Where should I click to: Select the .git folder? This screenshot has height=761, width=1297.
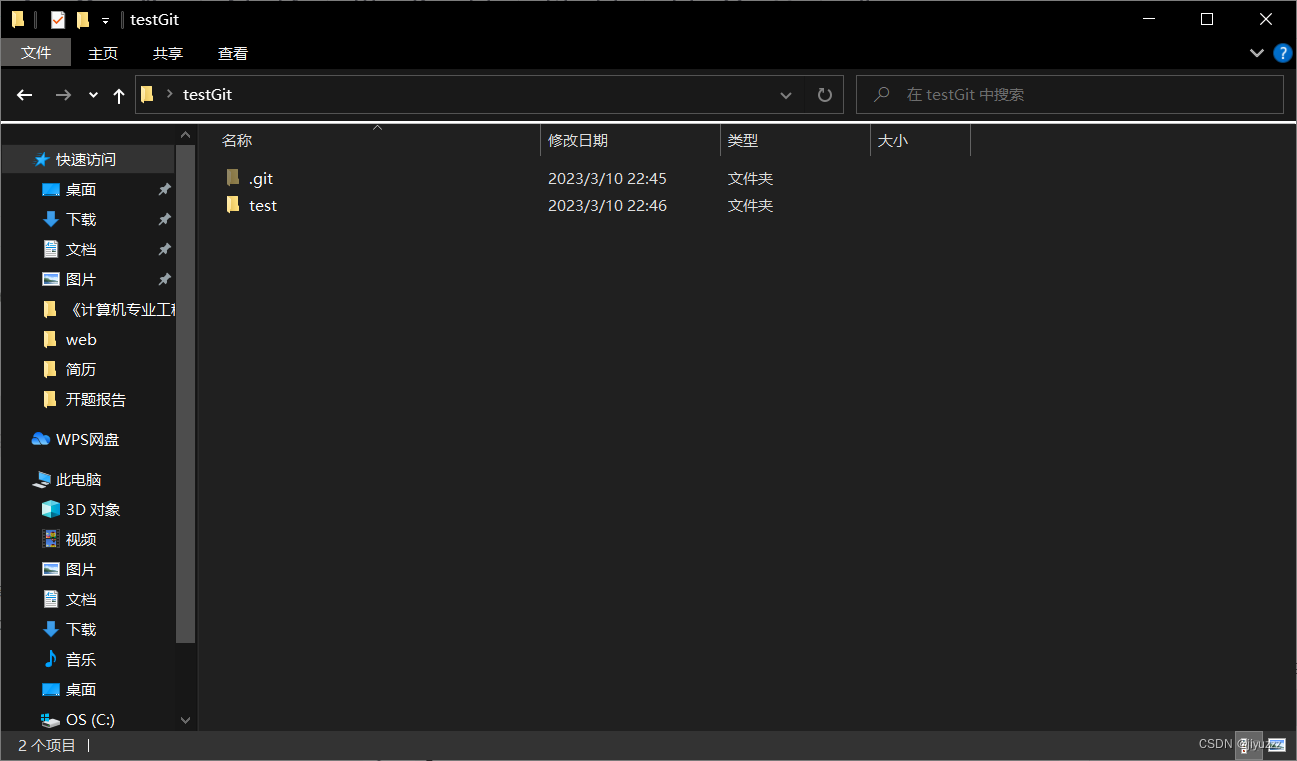[x=261, y=179]
